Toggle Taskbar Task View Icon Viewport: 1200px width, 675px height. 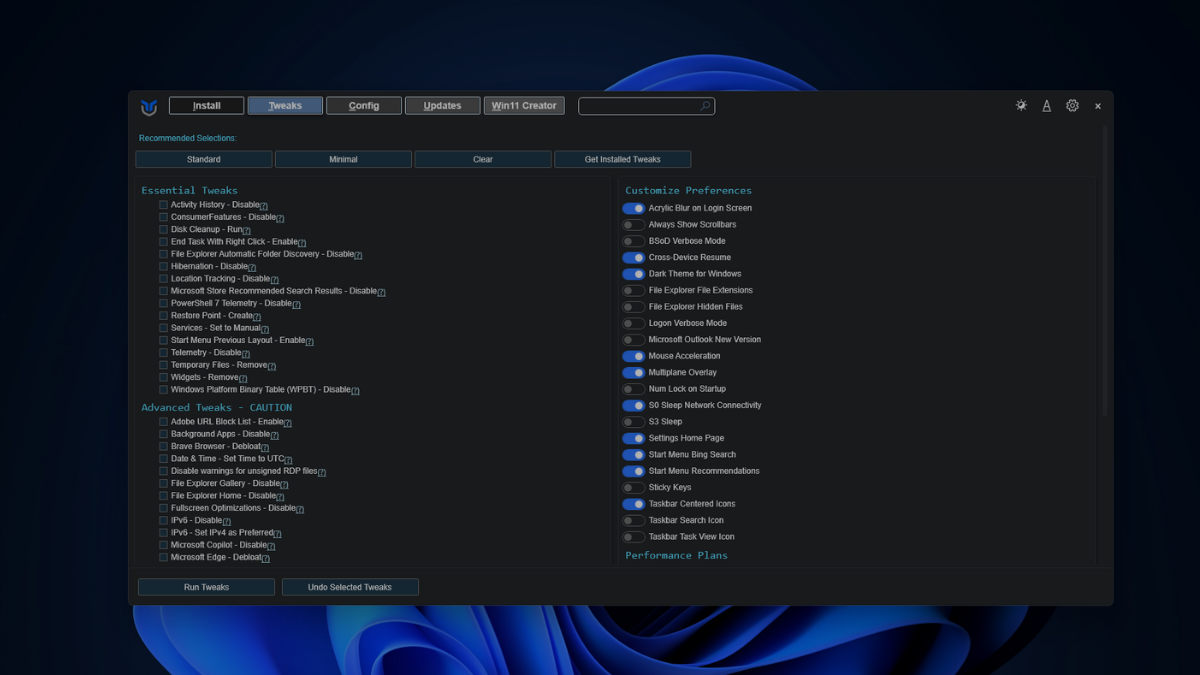pyautogui.click(x=633, y=537)
